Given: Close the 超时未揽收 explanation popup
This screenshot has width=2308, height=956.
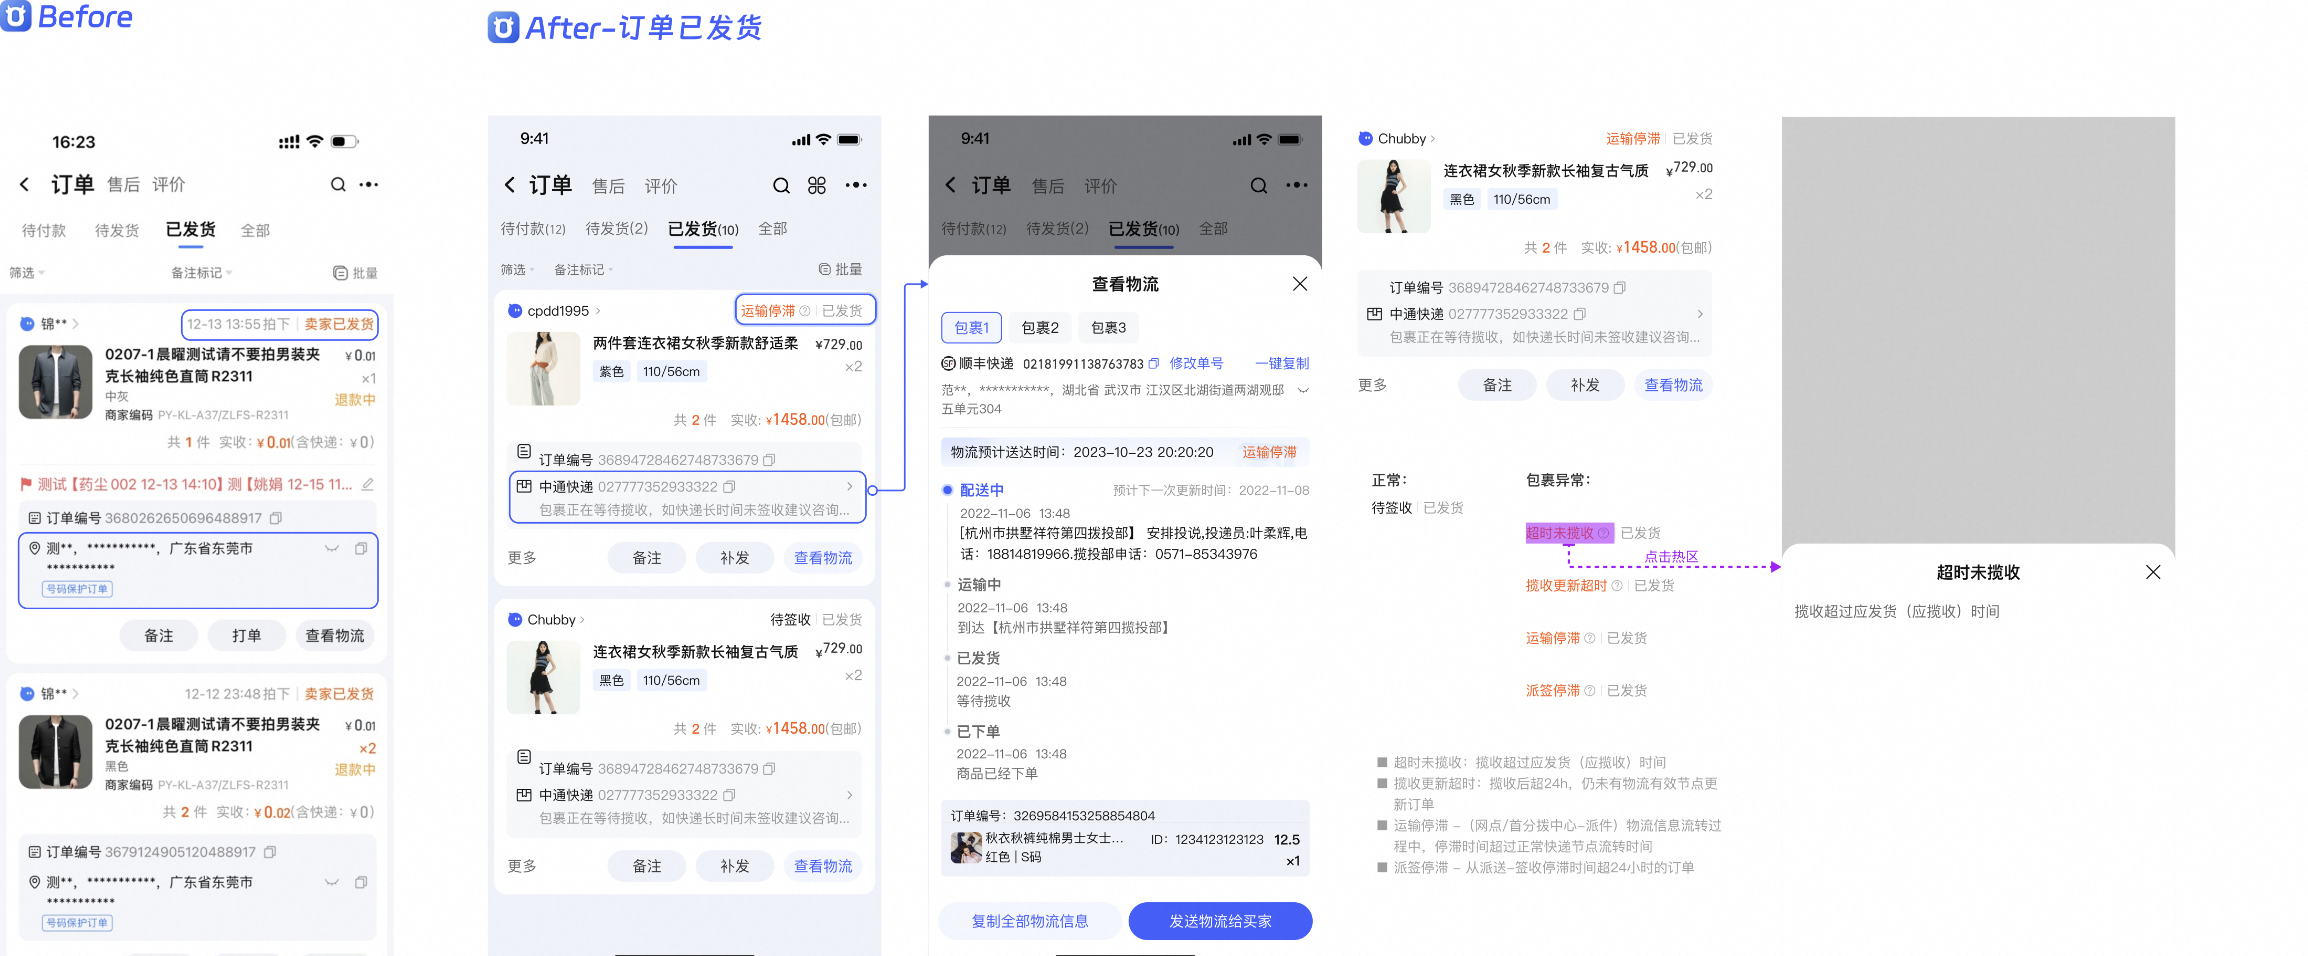Looking at the screenshot, I should point(2153,572).
